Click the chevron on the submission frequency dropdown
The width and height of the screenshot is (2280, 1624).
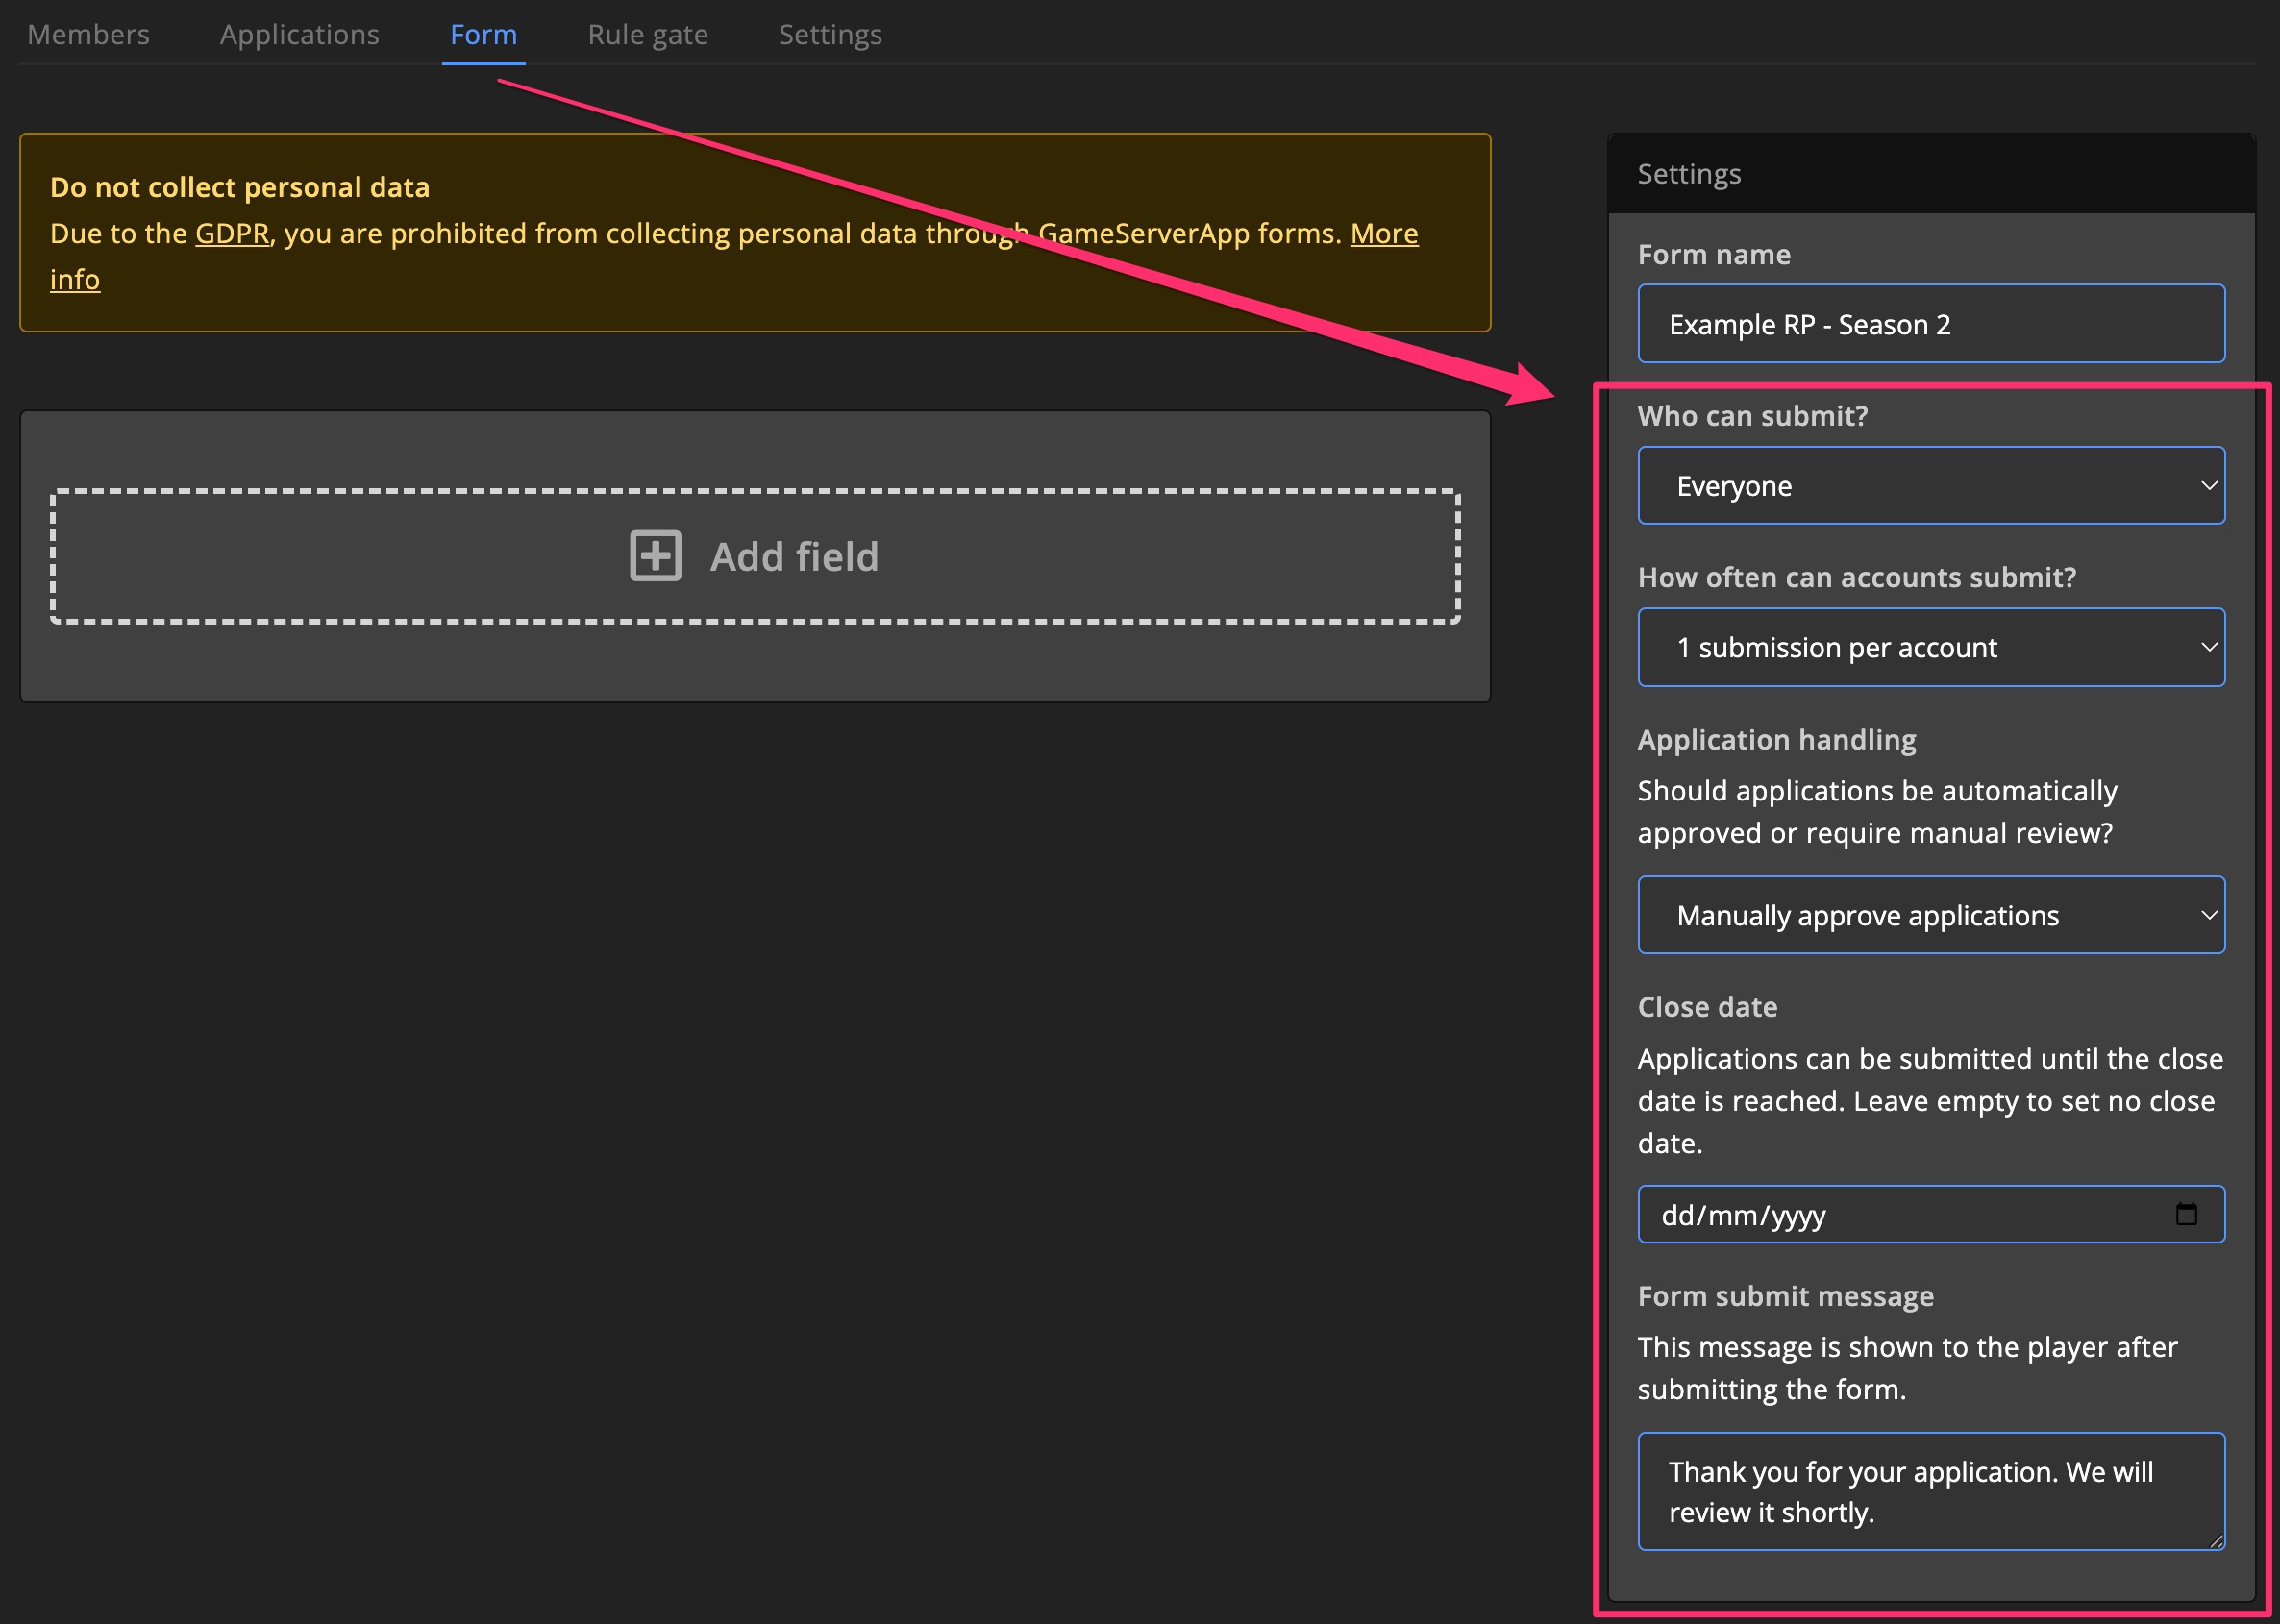click(x=2209, y=647)
